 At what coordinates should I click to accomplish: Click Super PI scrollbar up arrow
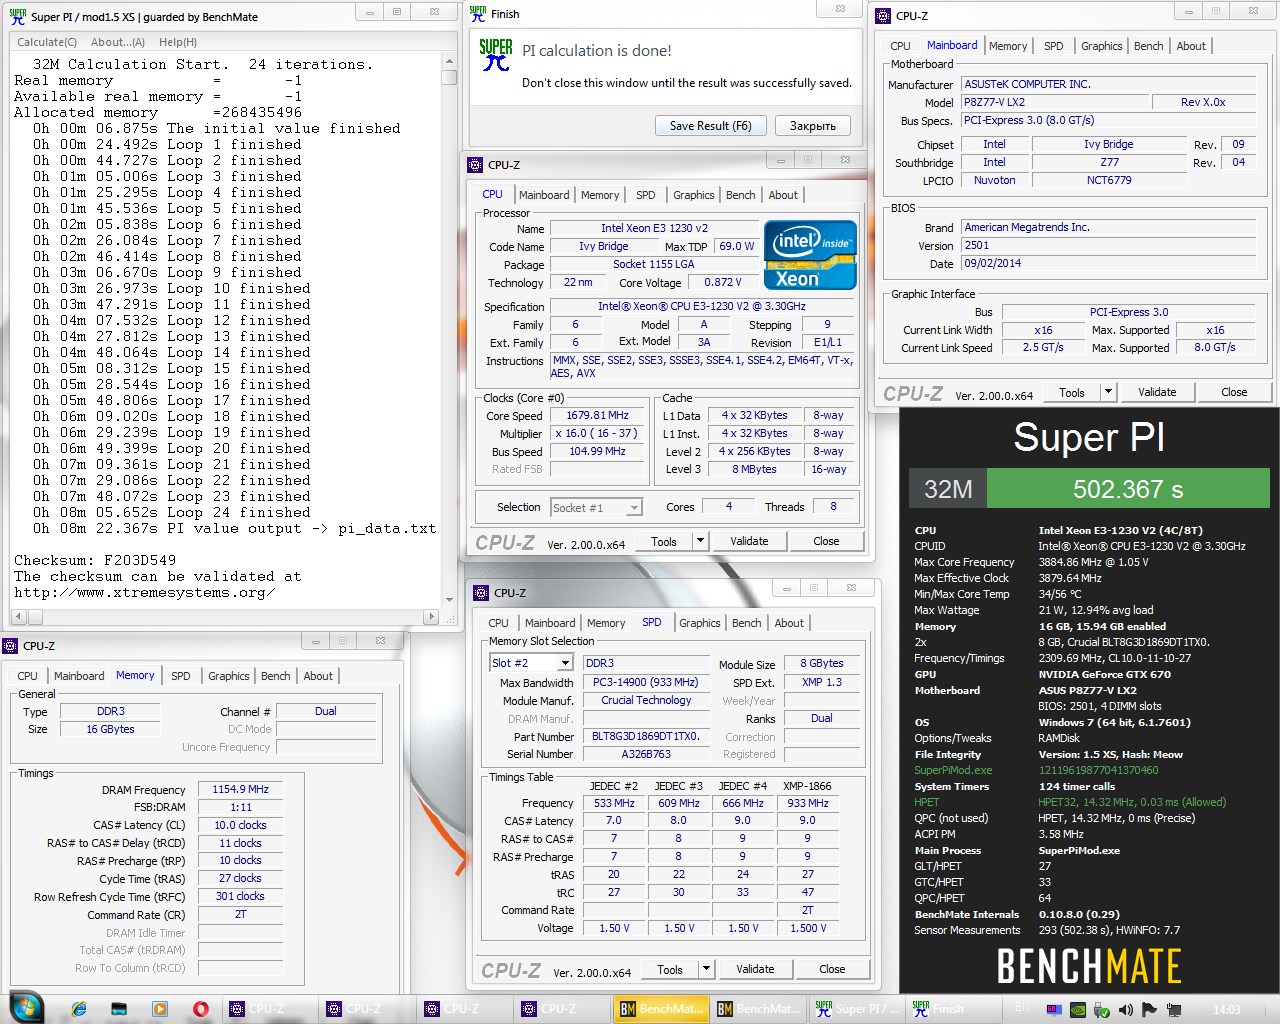coord(449,60)
